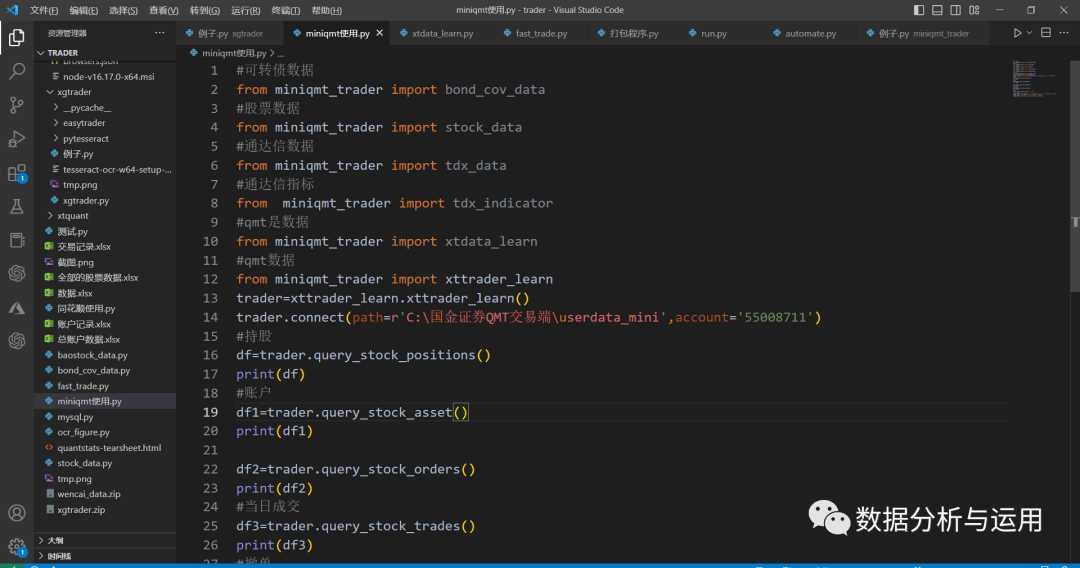Place cursor on line 19 query_stock_asset
The height and width of the screenshot is (568, 1080).
pyautogui.click(x=386, y=412)
